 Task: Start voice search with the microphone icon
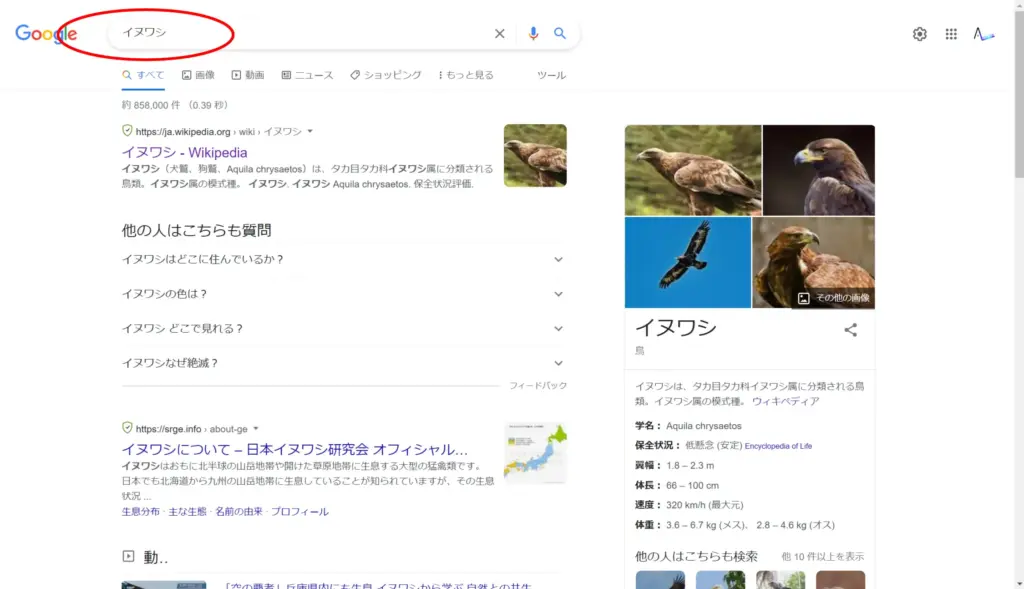point(533,33)
